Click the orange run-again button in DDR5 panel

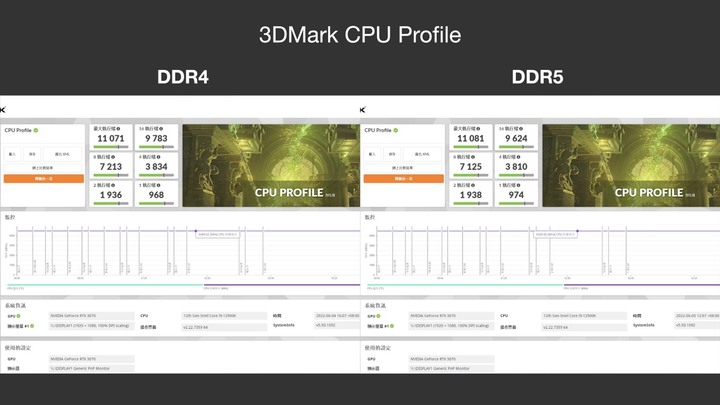(x=404, y=179)
